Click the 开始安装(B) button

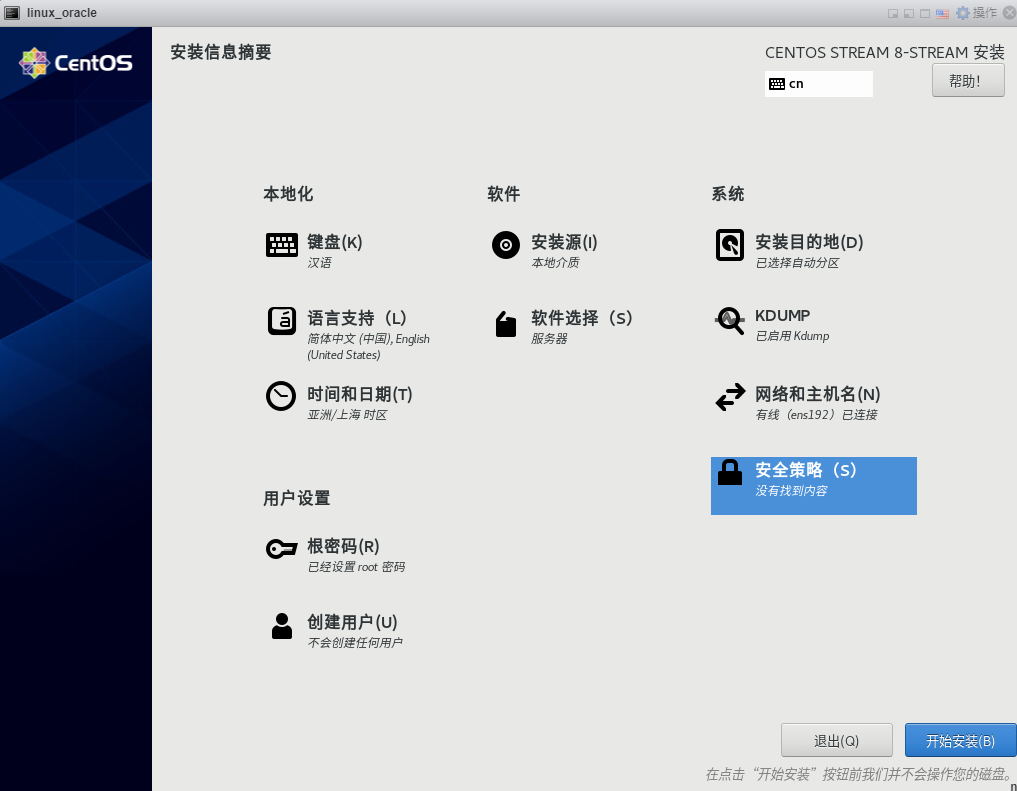[x=959, y=741]
